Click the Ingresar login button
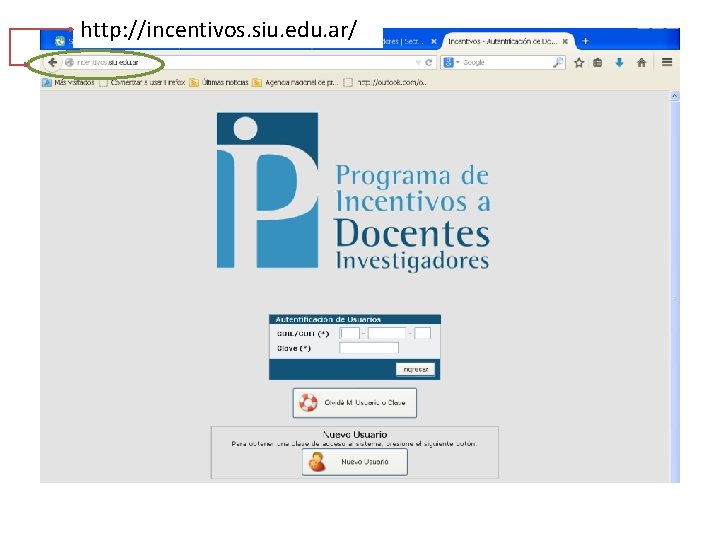This screenshot has width=720, height=540. [x=415, y=369]
